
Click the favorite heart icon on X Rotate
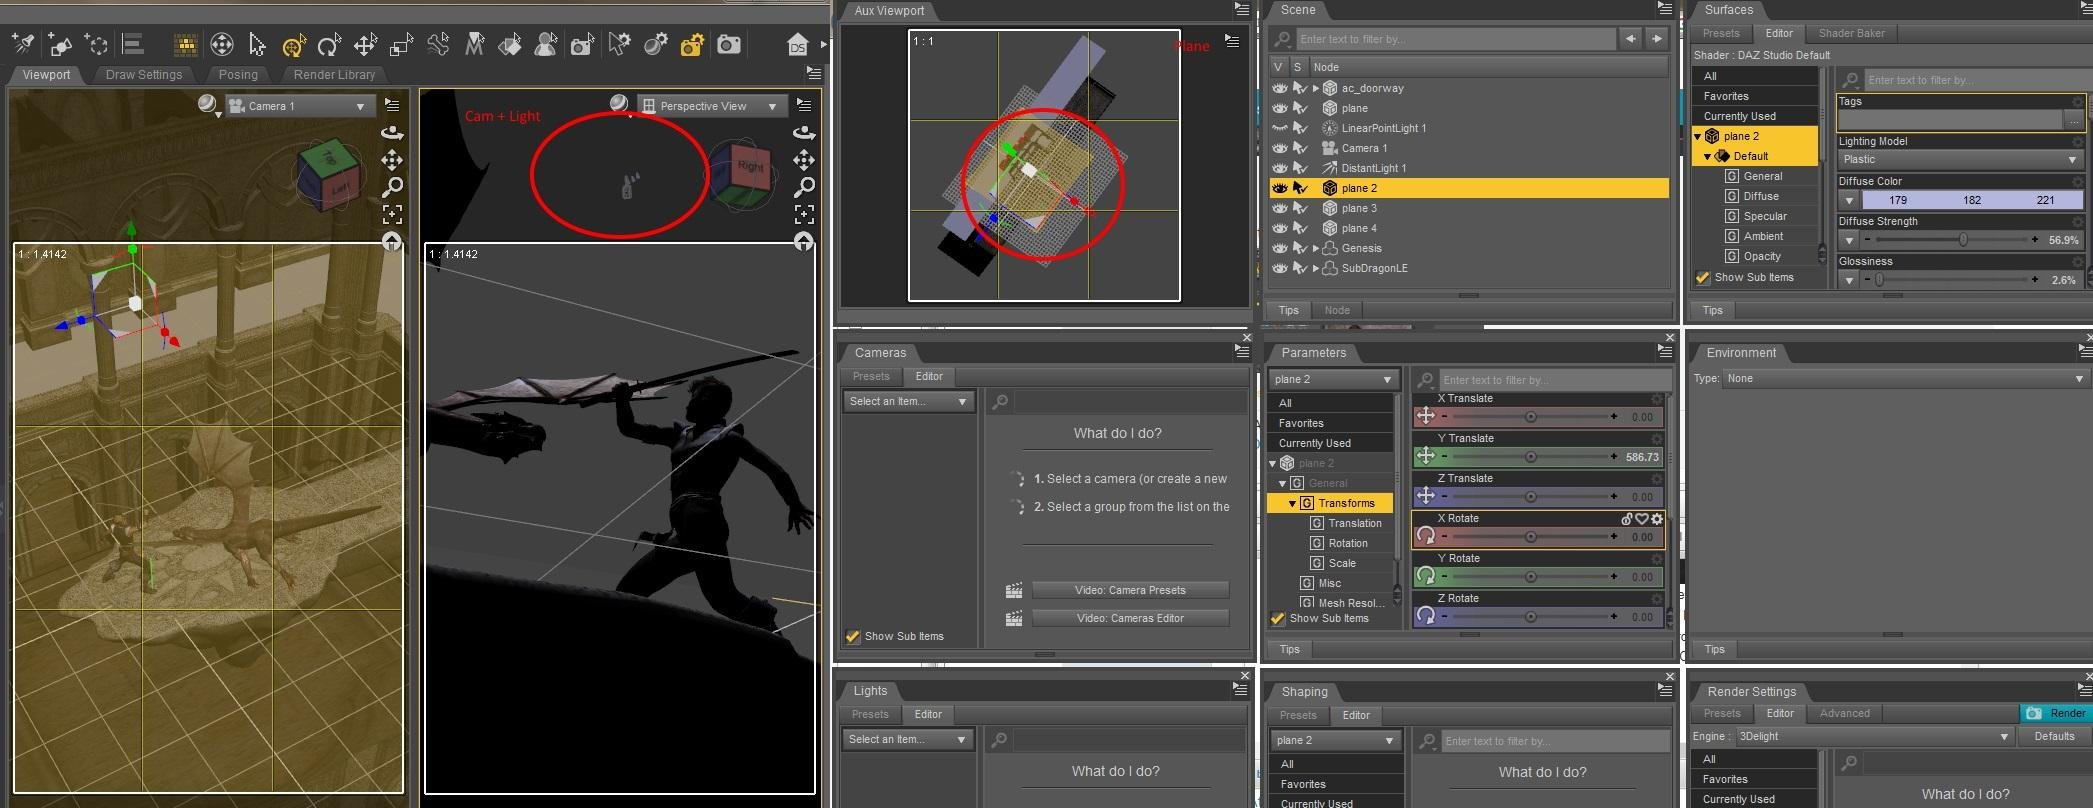1642,519
